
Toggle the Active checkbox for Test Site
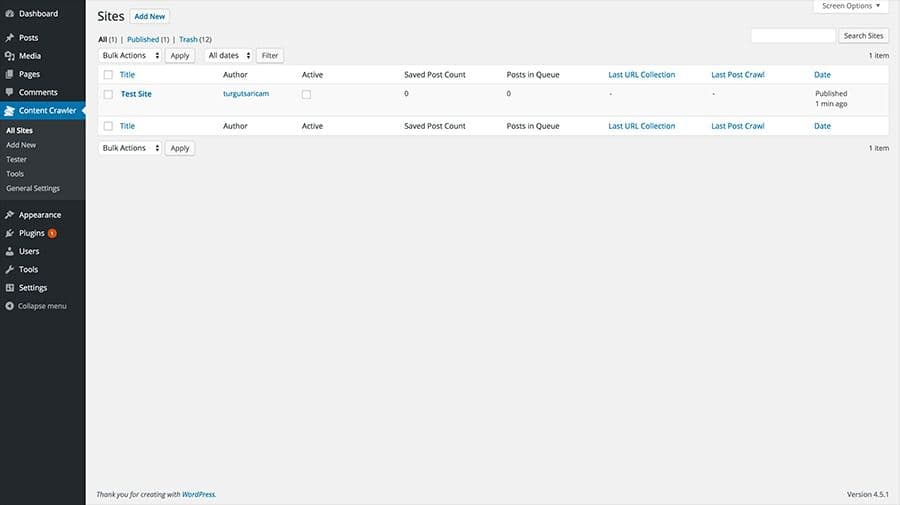coord(307,94)
